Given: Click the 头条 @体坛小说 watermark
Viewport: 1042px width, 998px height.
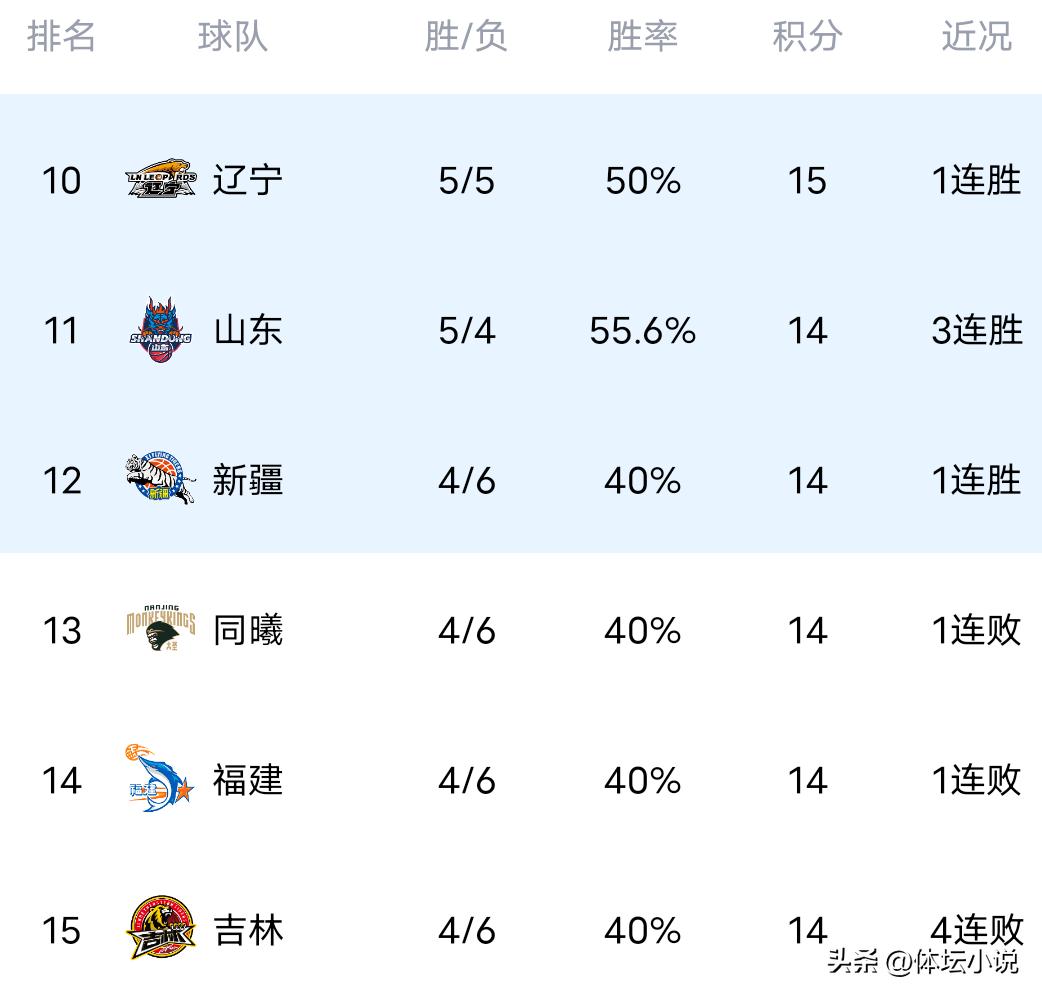Looking at the screenshot, I should pos(922,963).
